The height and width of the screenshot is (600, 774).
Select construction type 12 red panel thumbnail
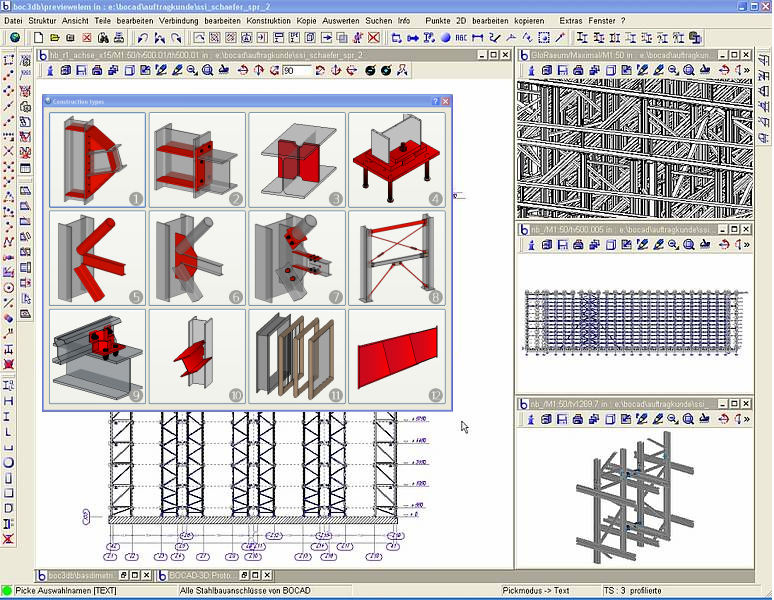pos(397,357)
